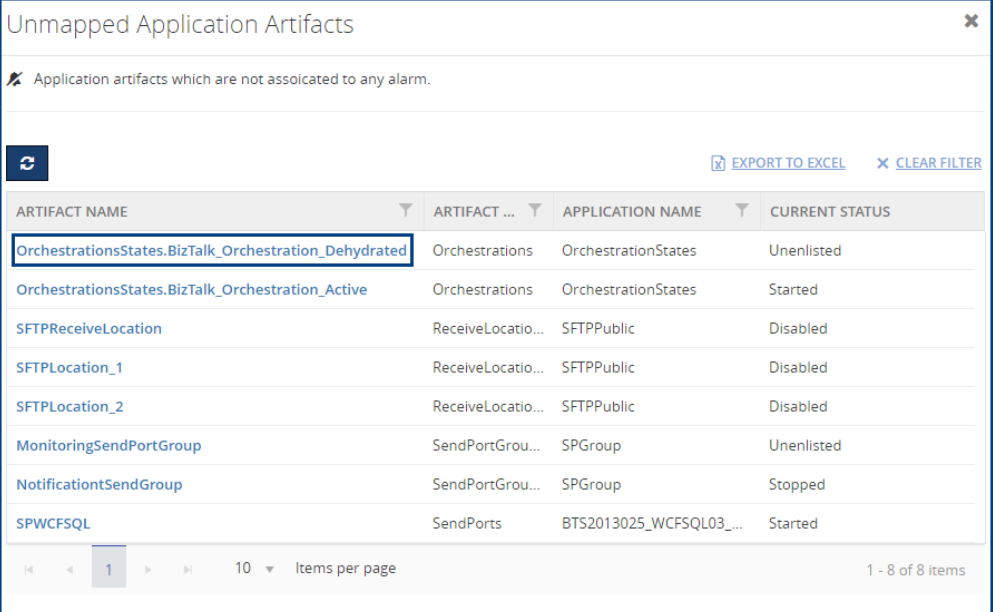Open the Artifact Type column filter
This screenshot has height=612, width=993.
click(535, 210)
